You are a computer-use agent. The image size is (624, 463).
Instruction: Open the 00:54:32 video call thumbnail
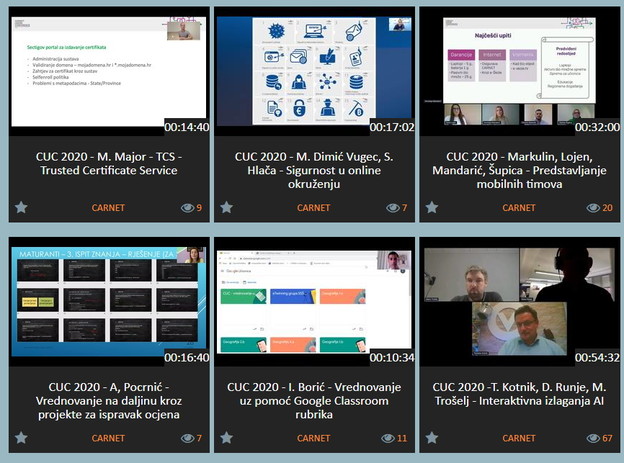pos(520,302)
